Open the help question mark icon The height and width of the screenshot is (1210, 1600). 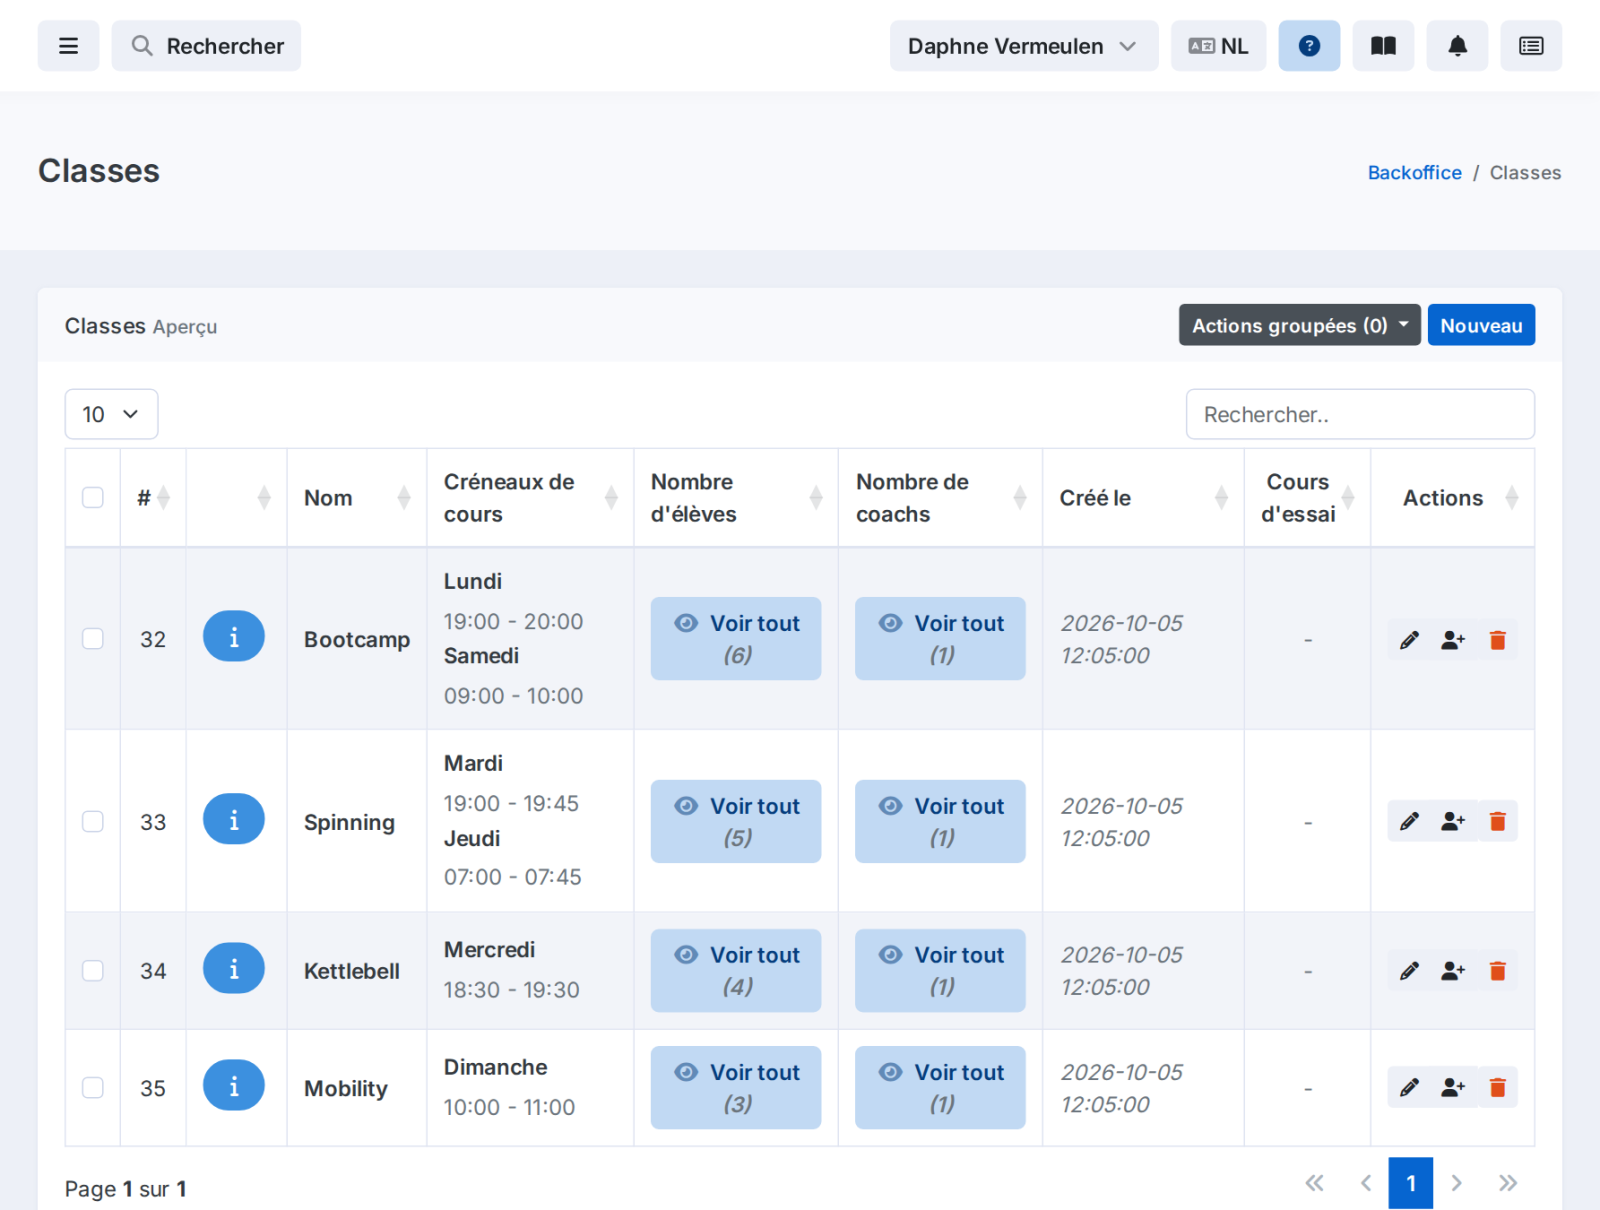1309,46
